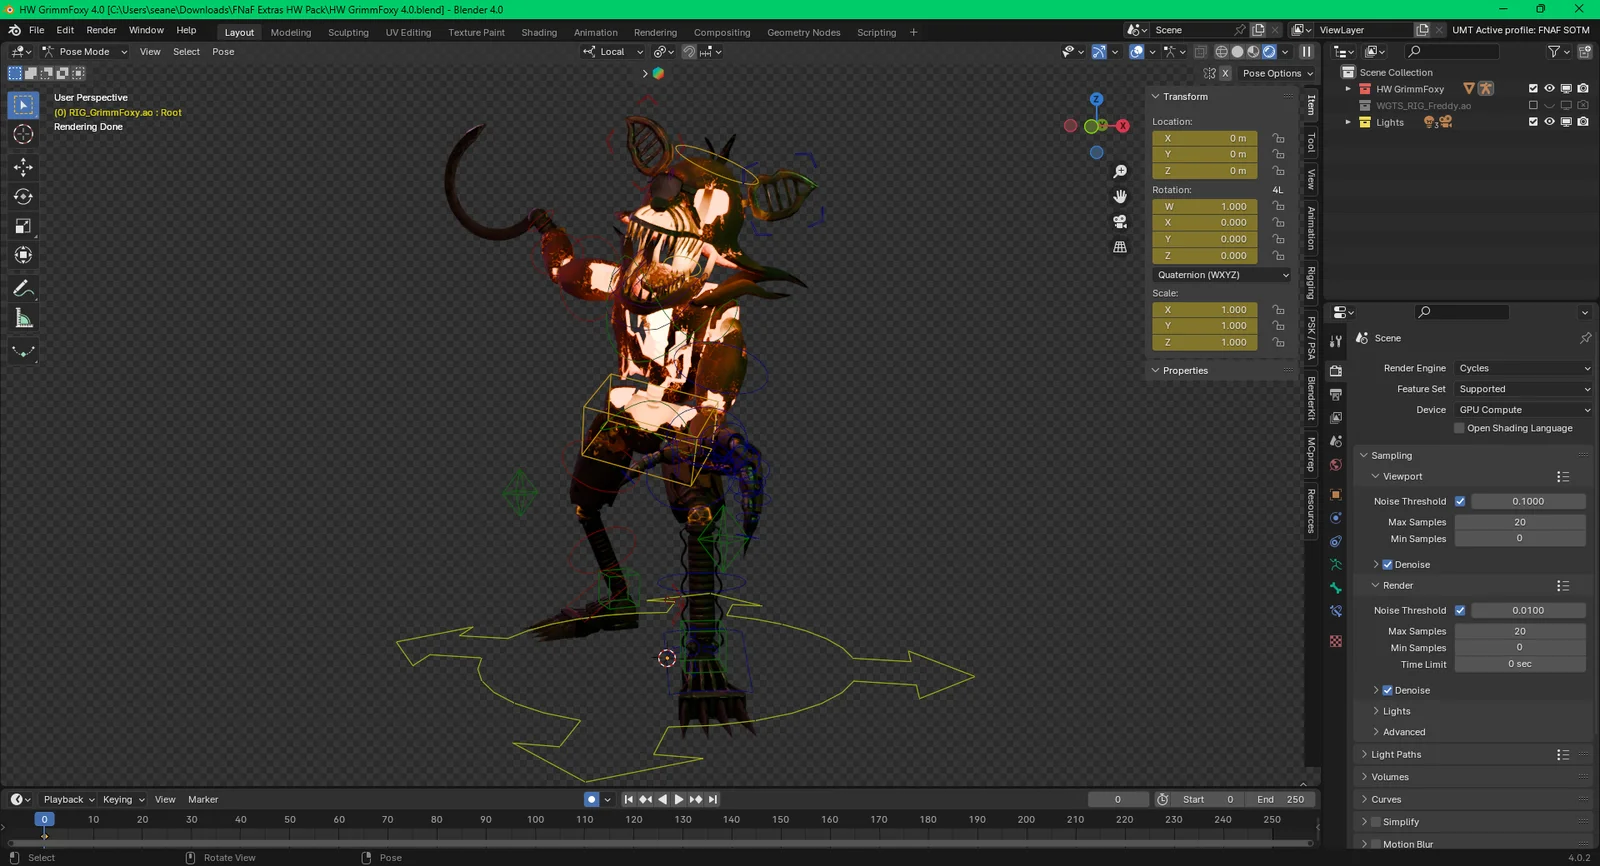Viewport: 1600px width, 866px height.
Task: Select the Measure ruler tool
Action: tap(23, 319)
